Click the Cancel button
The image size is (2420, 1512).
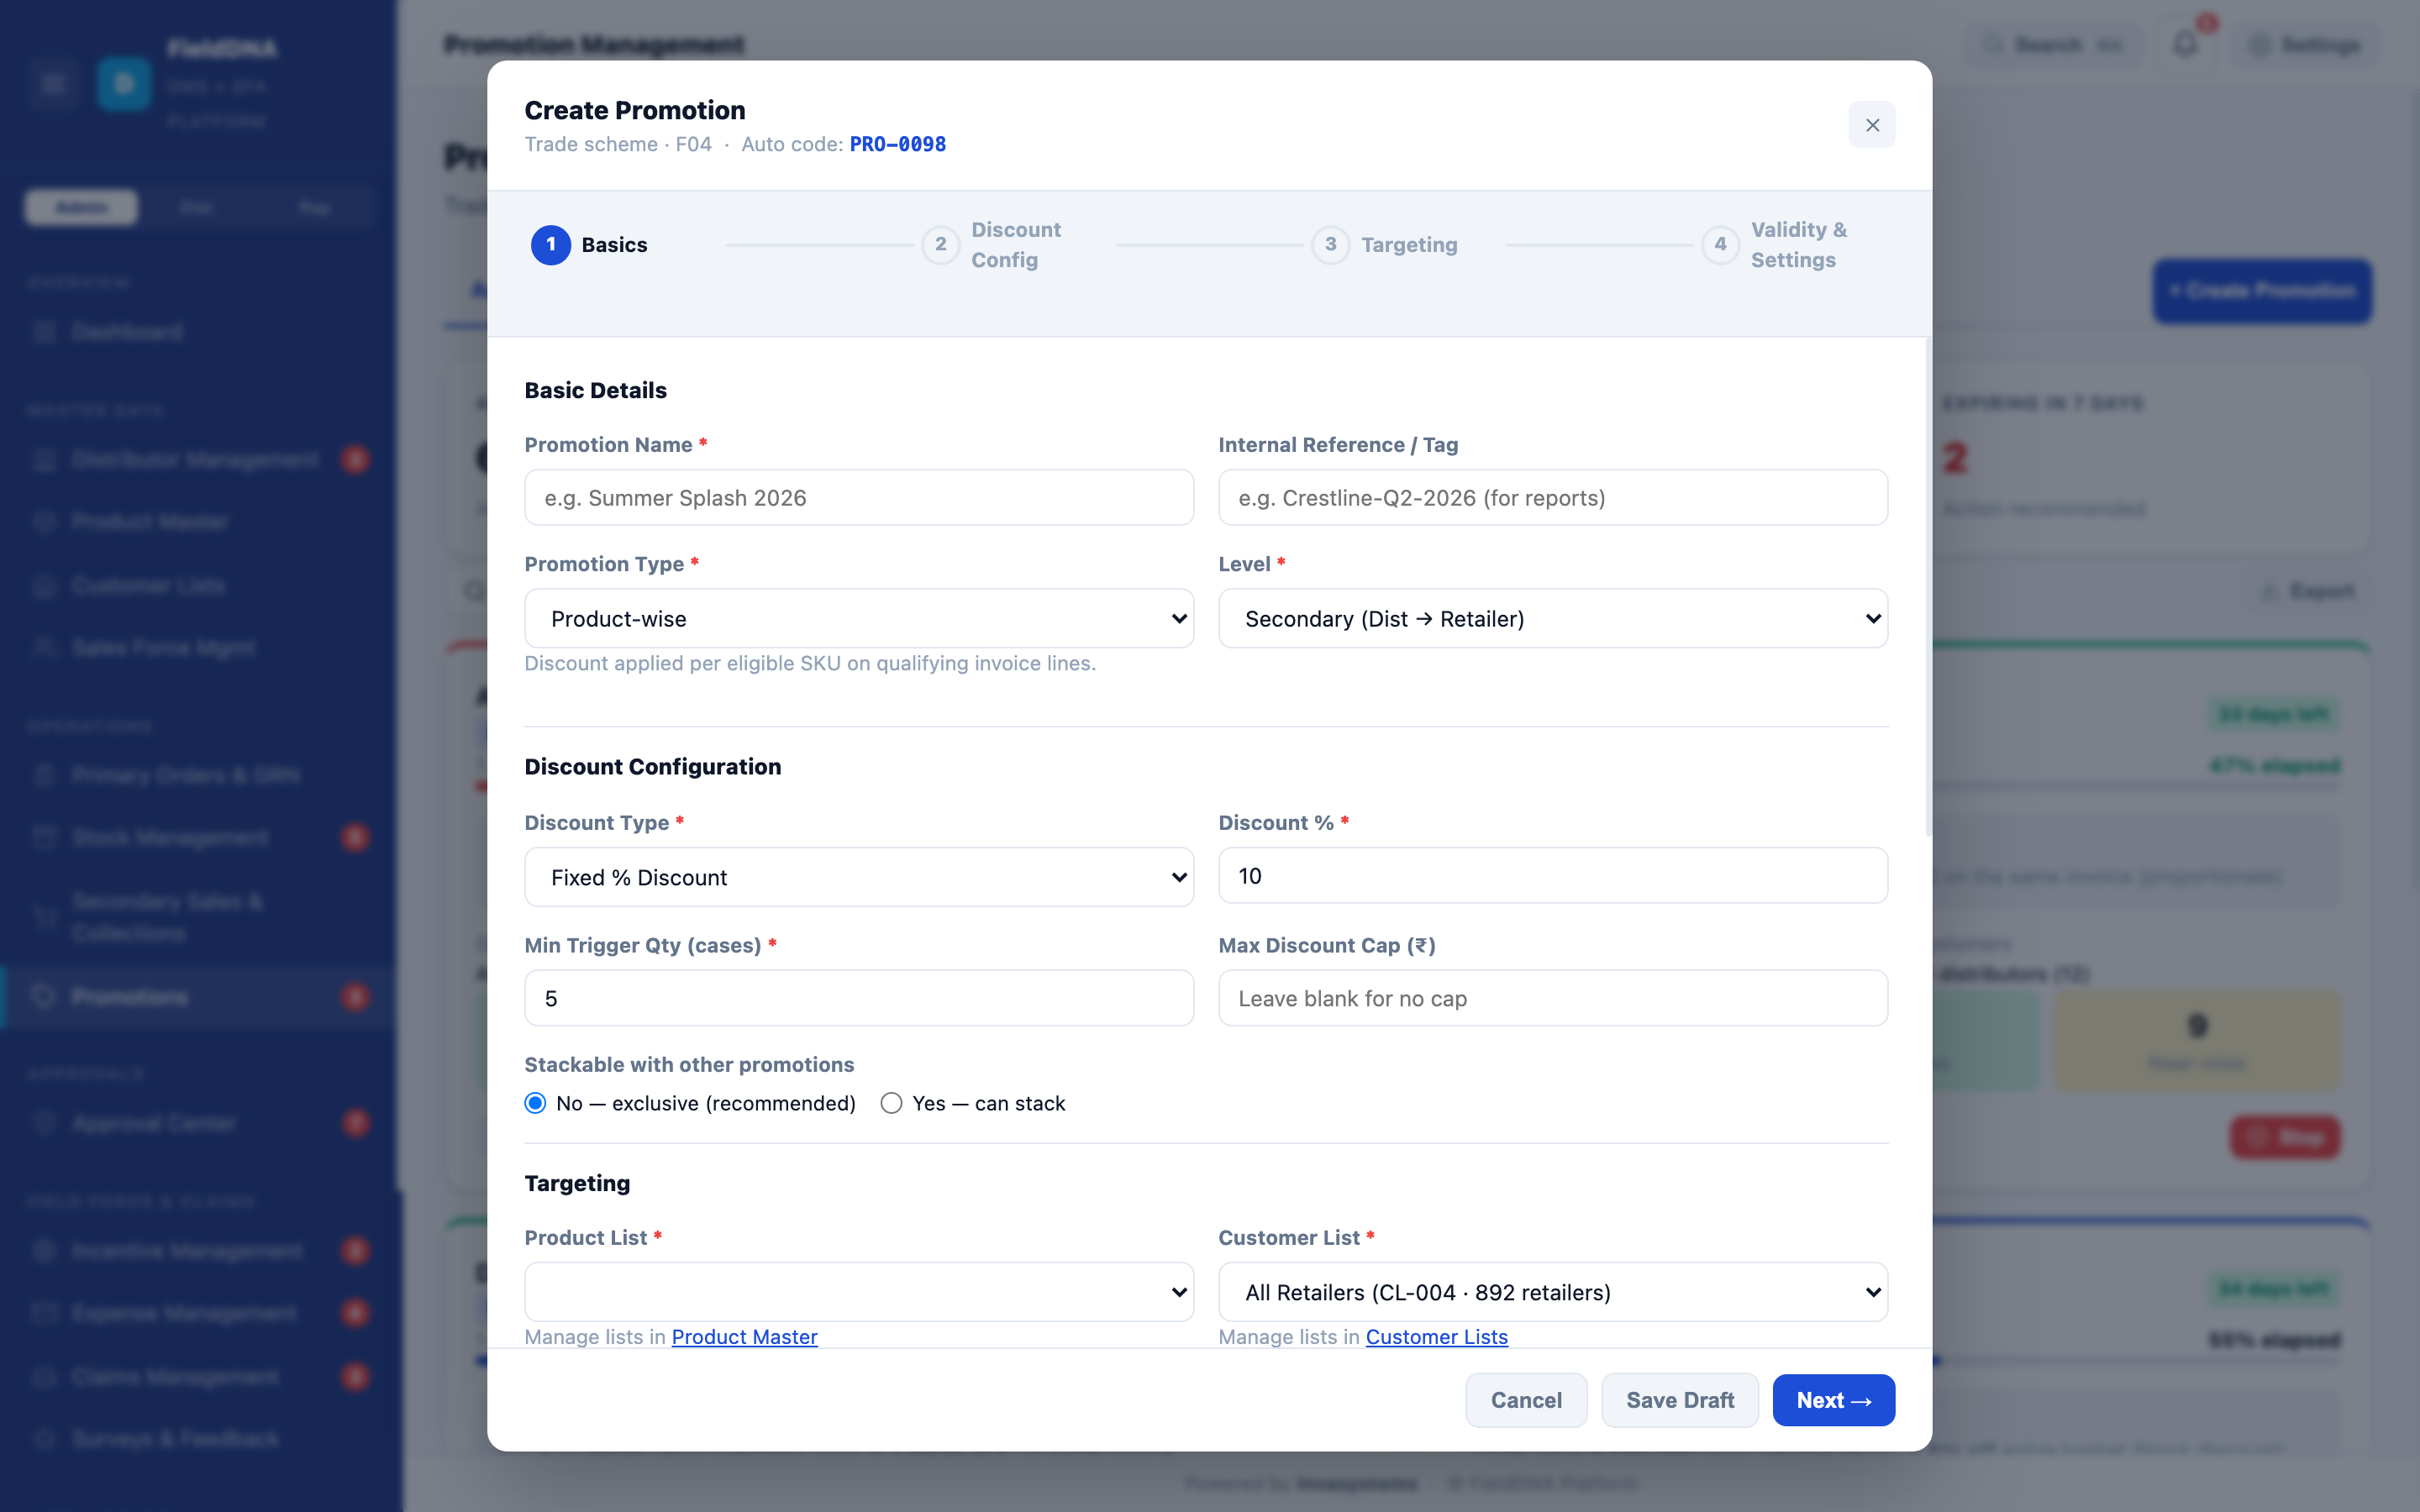(1525, 1400)
